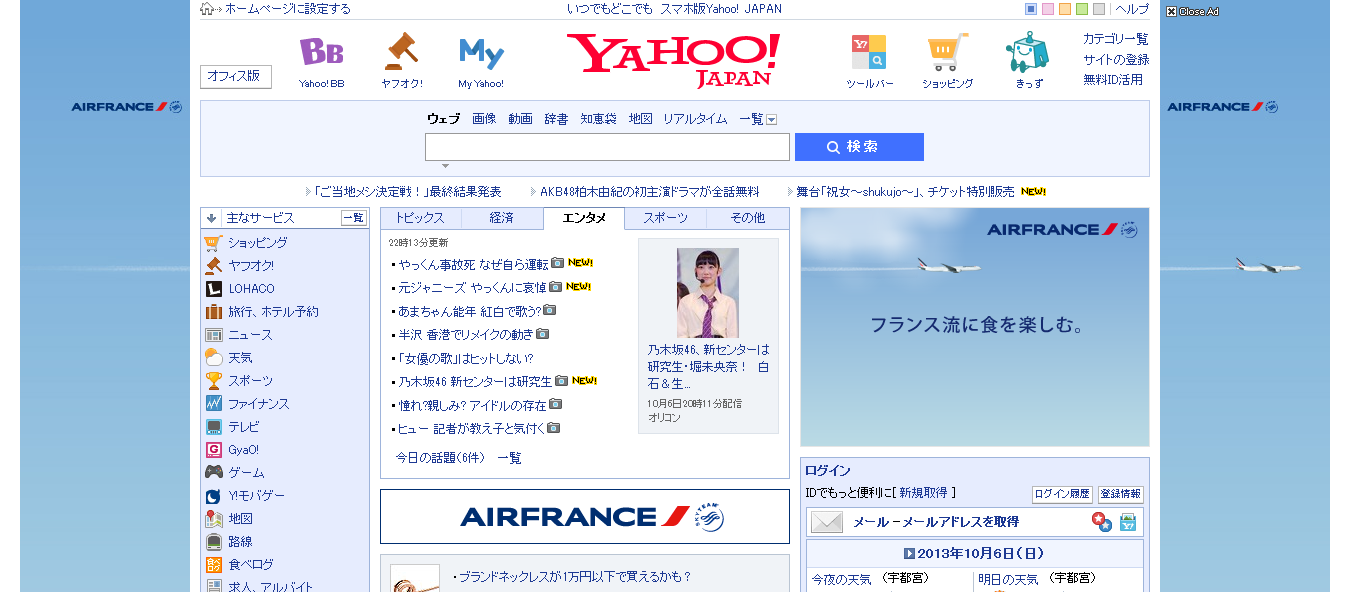Click the 地図 map icon in services list
The width and height of the screenshot is (1349, 592).
(213, 518)
